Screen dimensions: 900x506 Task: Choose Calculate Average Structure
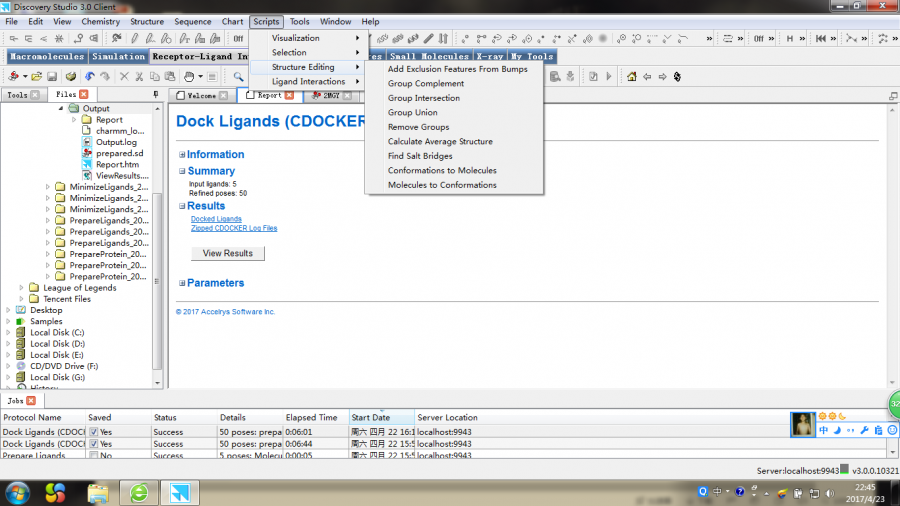point(440,141)
